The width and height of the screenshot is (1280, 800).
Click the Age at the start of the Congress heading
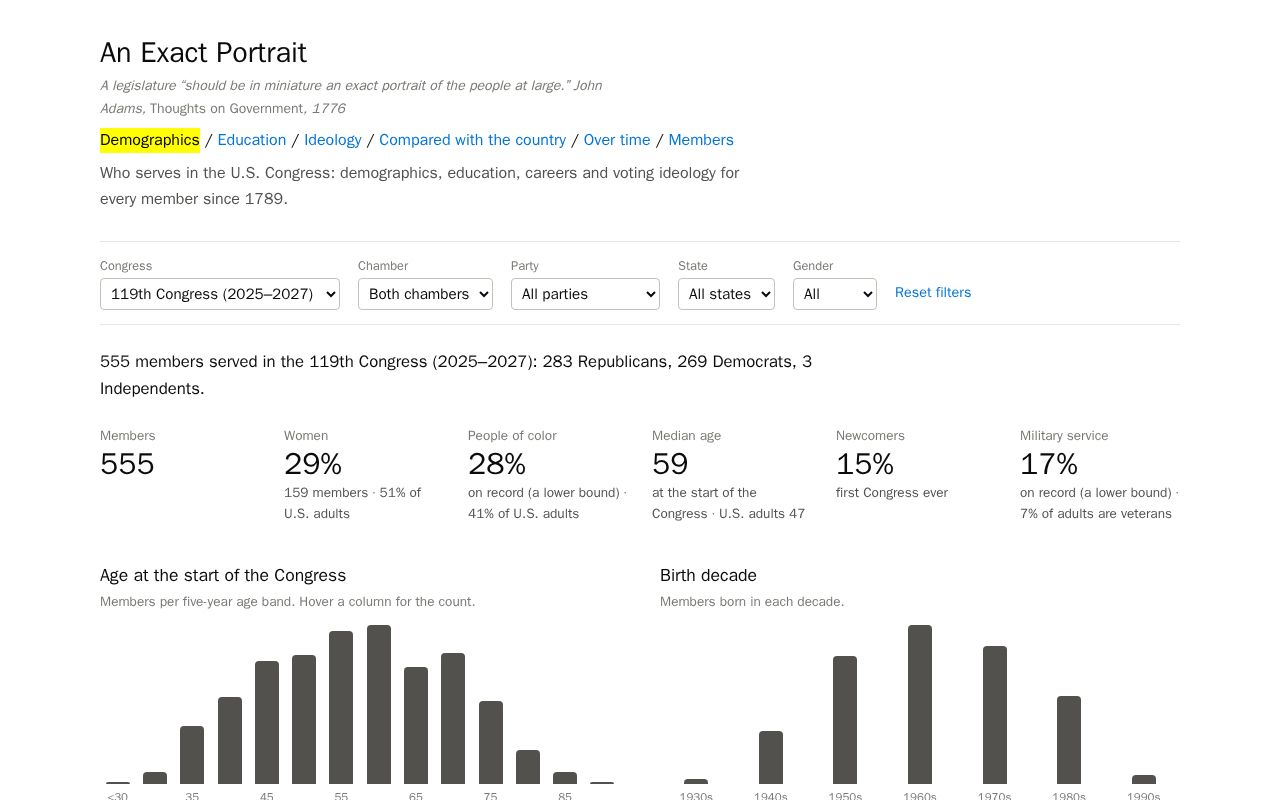point(223,576)
